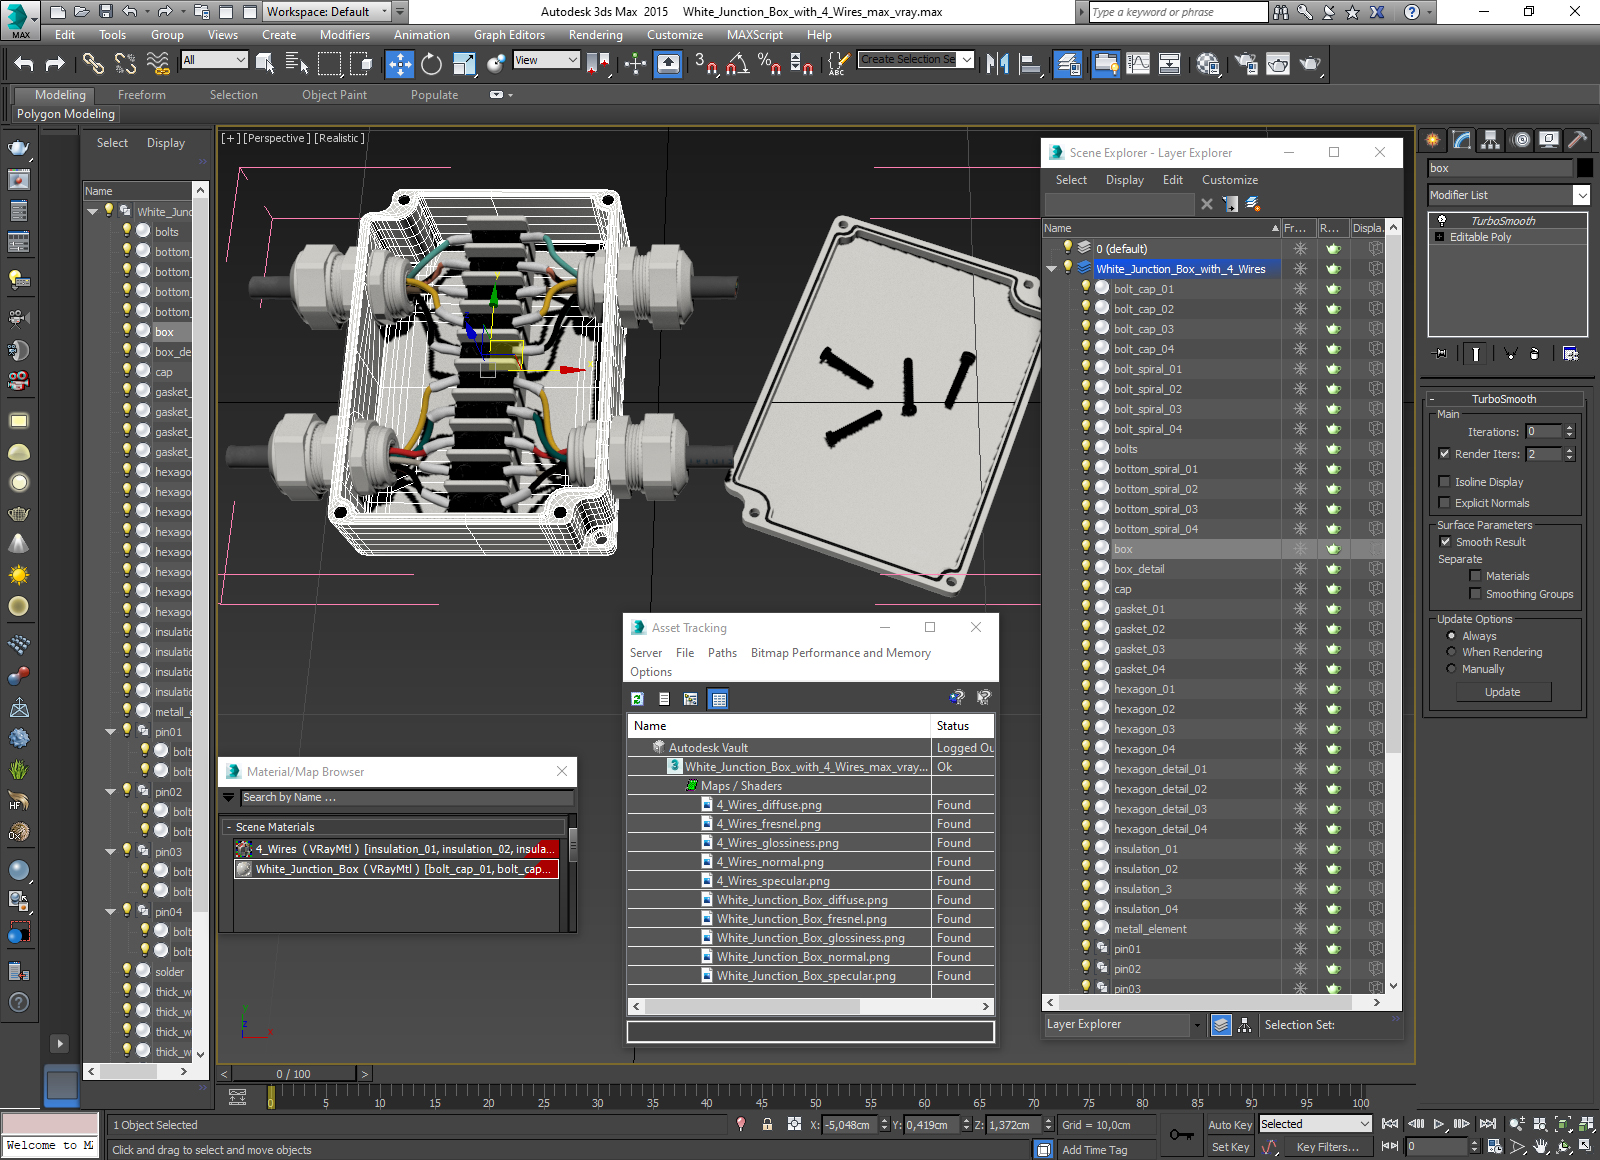Click the Auto Key button
This screenshot has width=1600, height=1160.
point(1230,1125)
